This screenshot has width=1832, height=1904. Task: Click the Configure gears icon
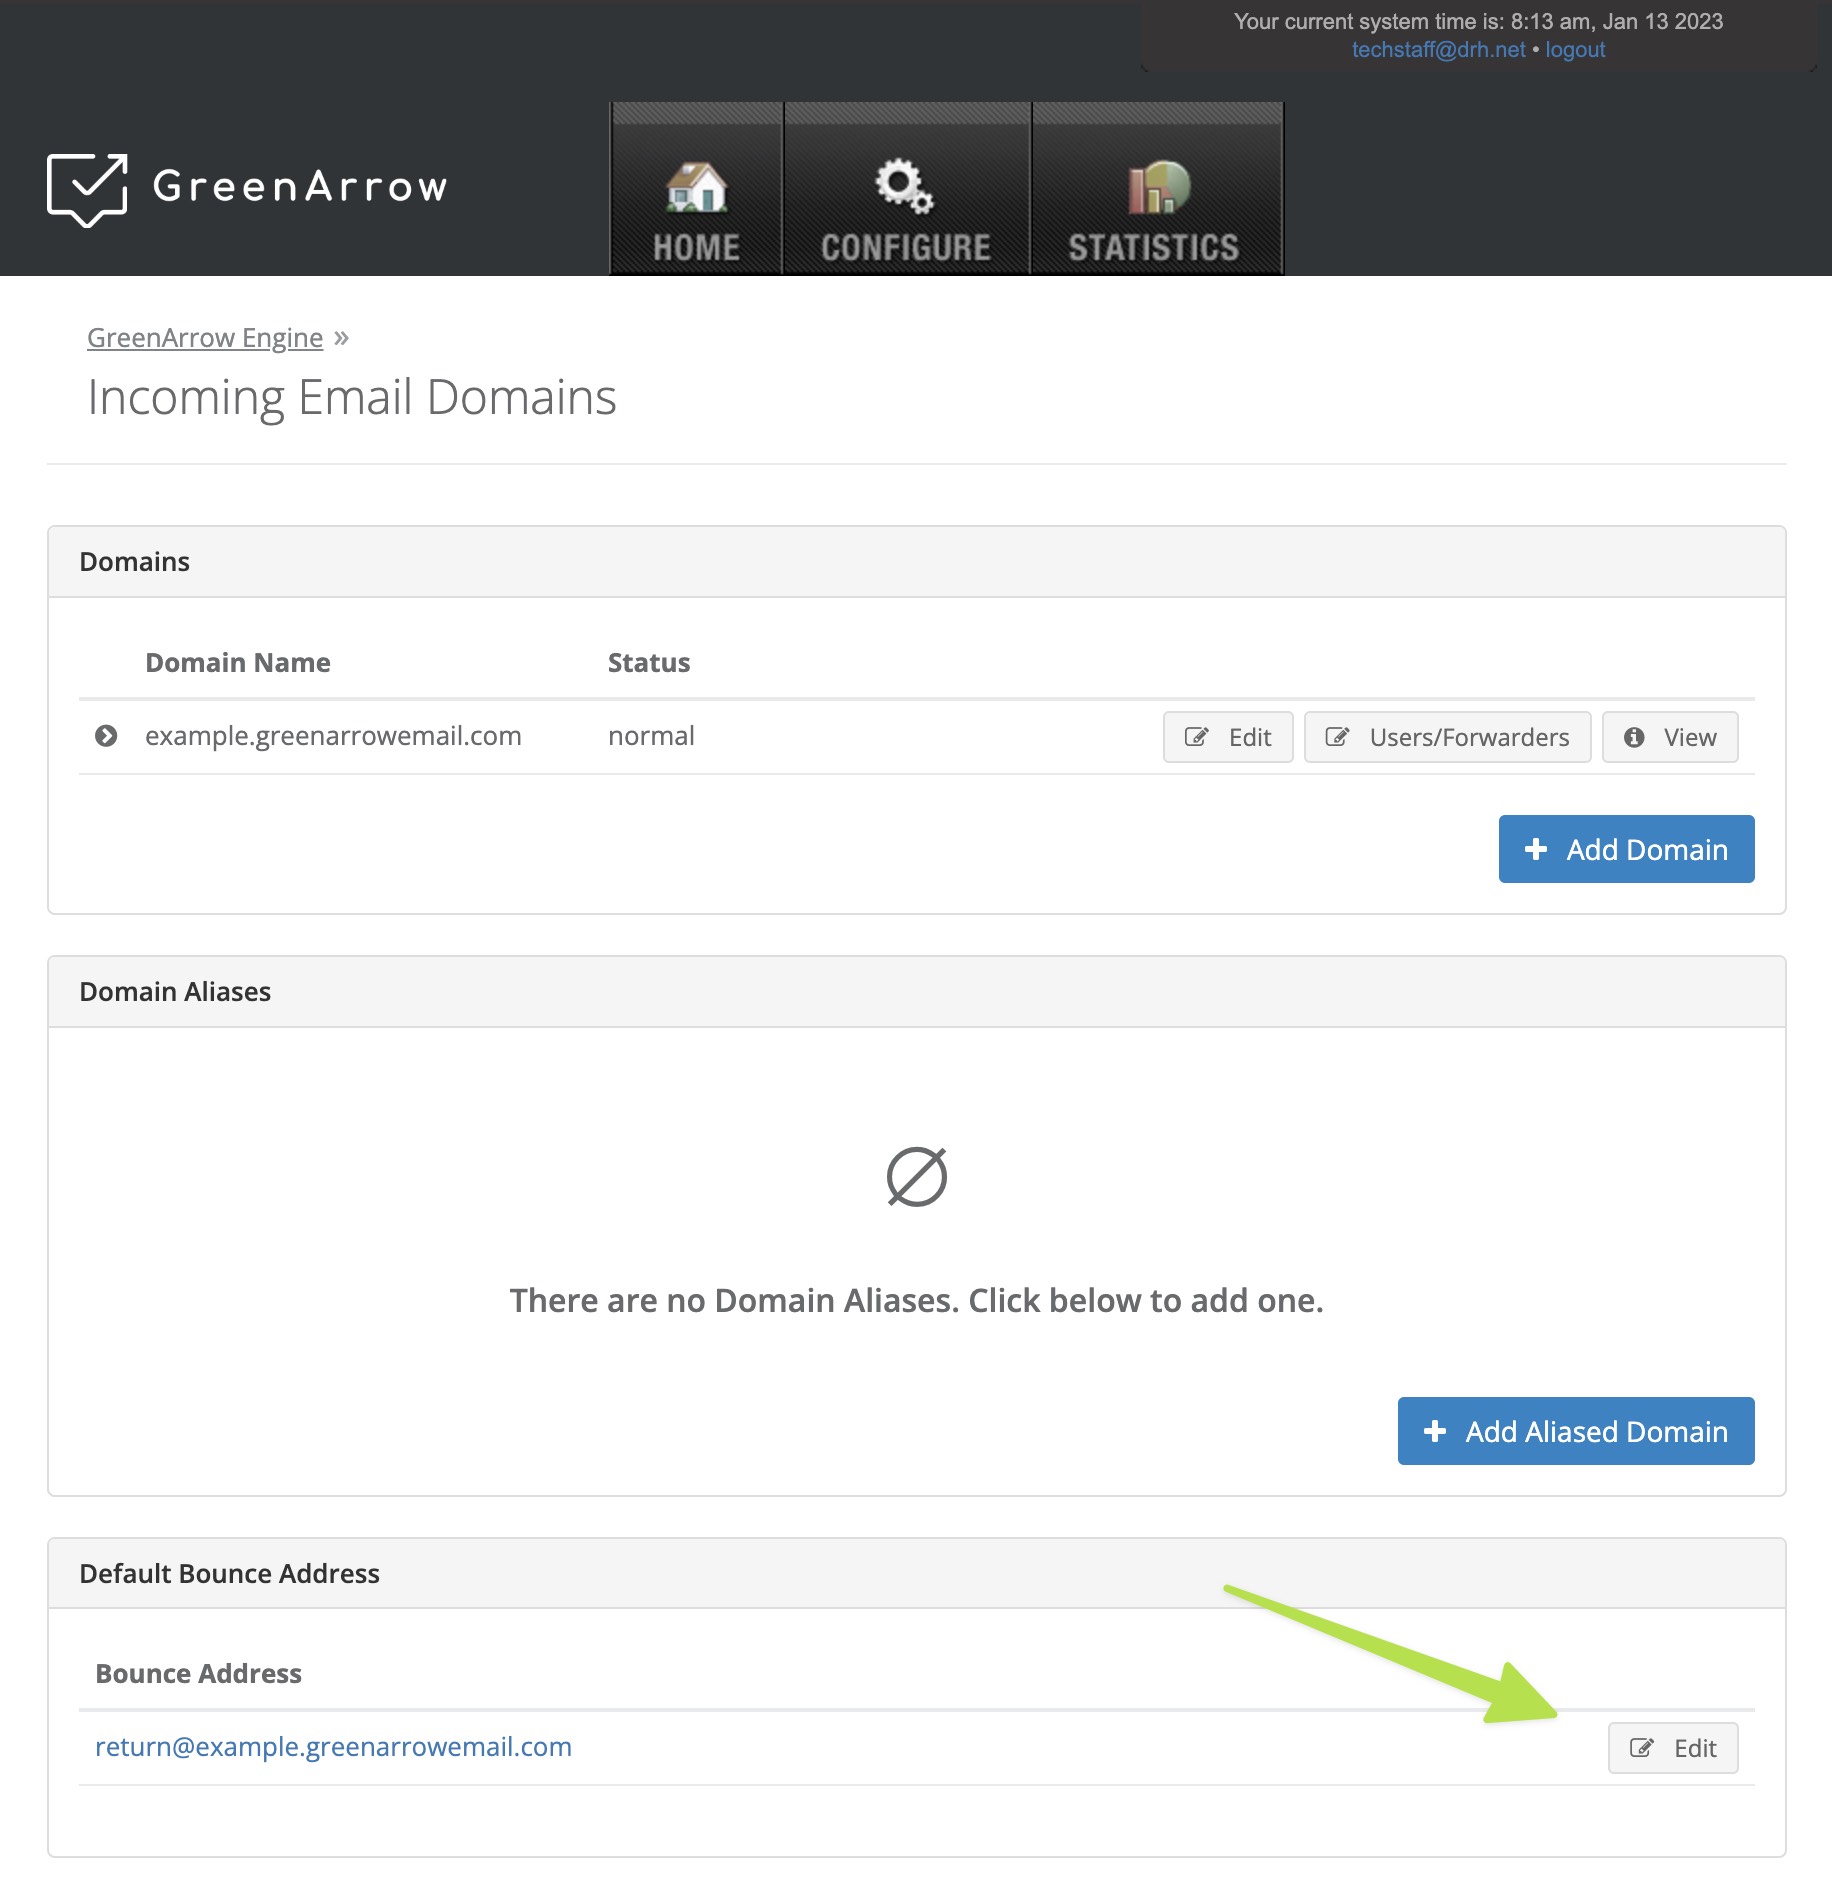tap(904, 186)
